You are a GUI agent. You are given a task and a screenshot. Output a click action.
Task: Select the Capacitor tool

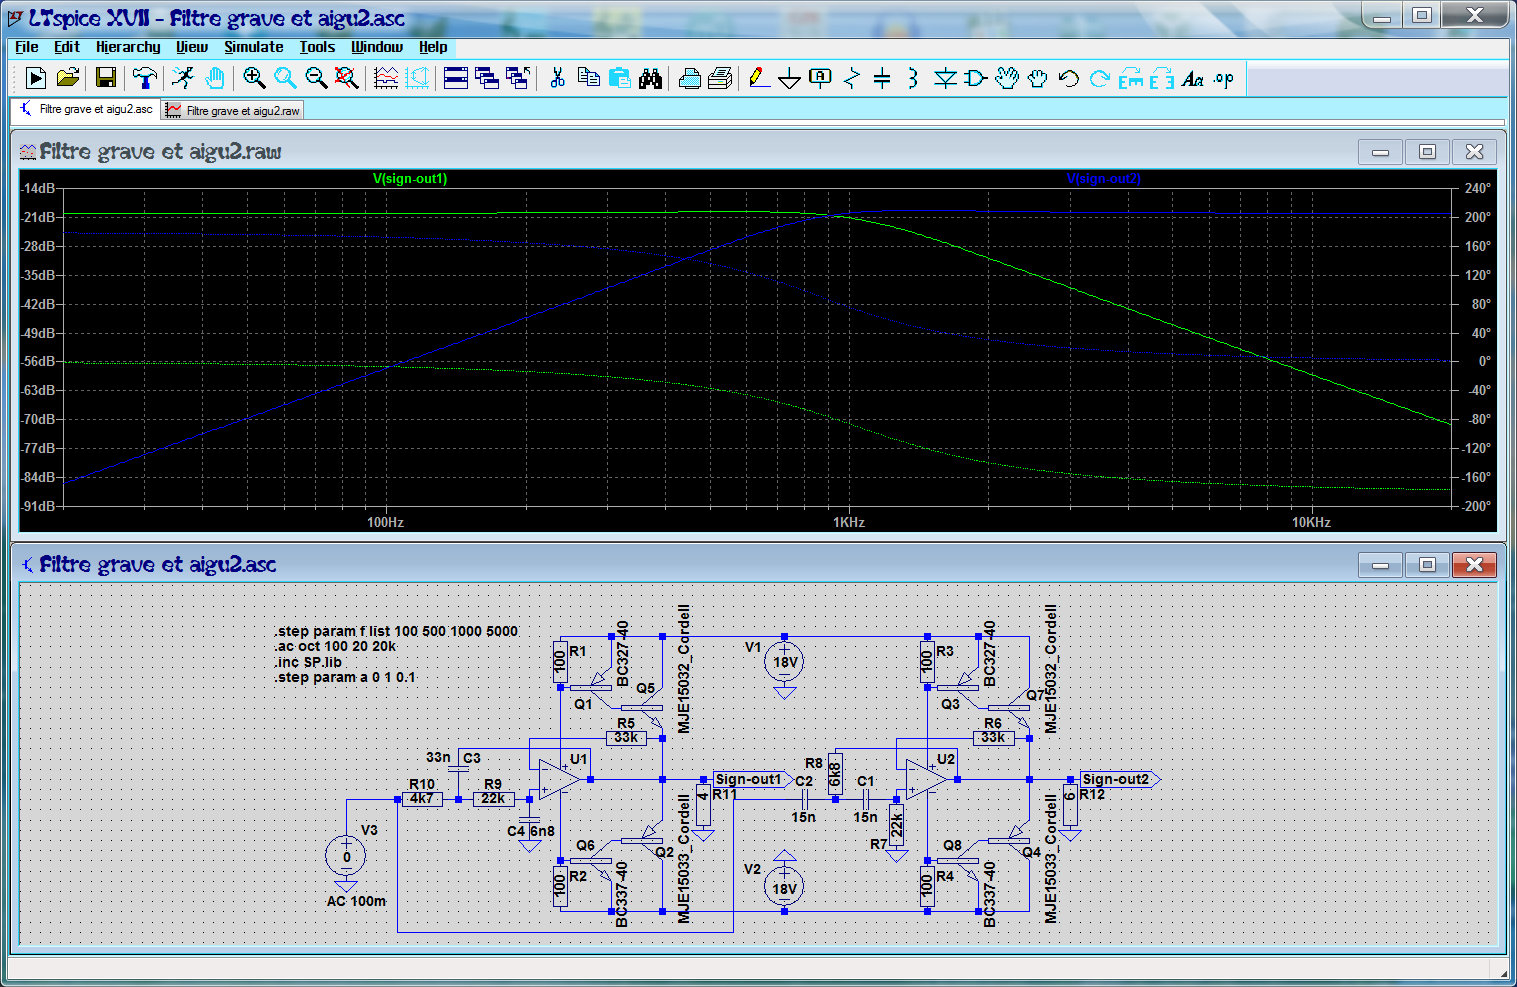pyautogui.click(x=882, y=78)
